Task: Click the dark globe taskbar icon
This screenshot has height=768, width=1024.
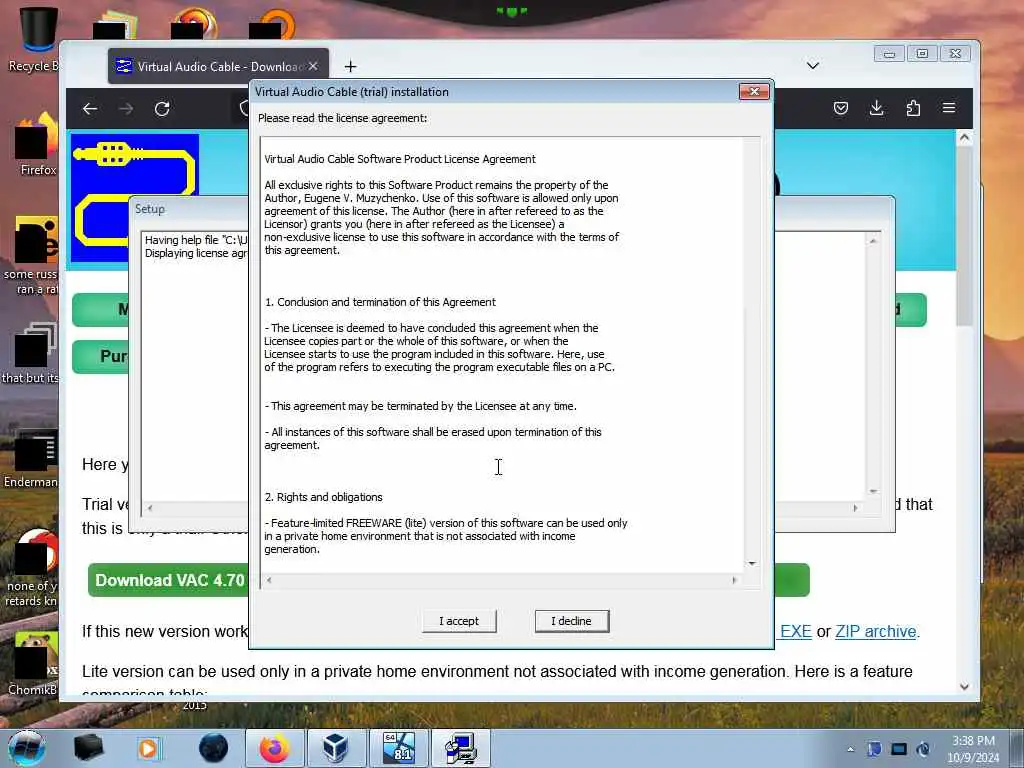Action: pyautogui.click(x=214, y=748)
